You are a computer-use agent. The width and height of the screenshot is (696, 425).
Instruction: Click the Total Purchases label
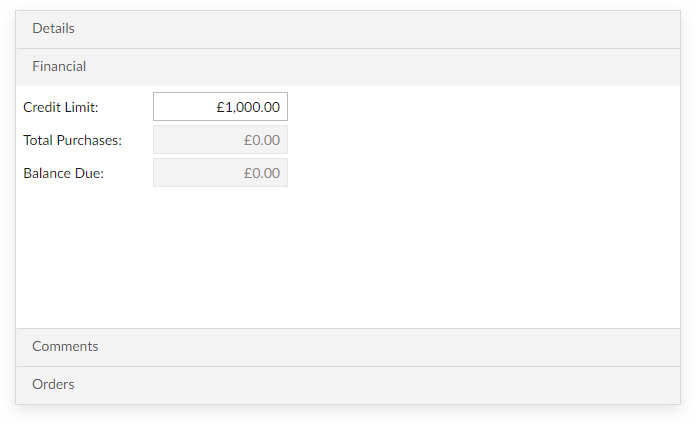pos(72,140)
